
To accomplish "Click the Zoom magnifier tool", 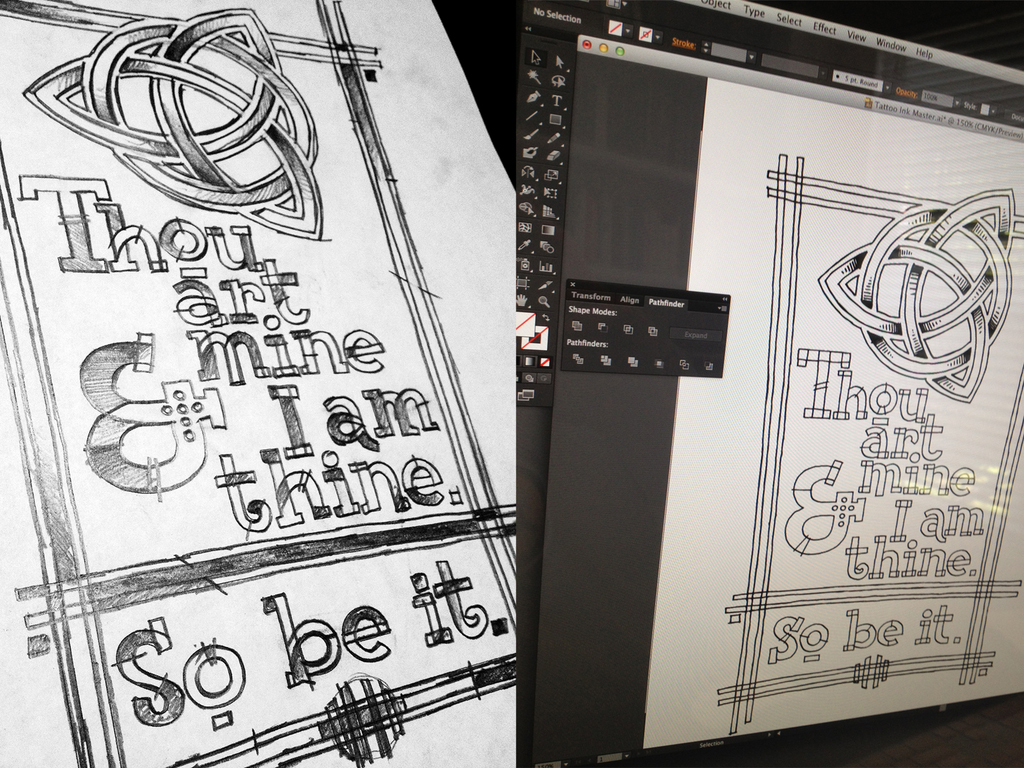I will click(x=544, y=301).
